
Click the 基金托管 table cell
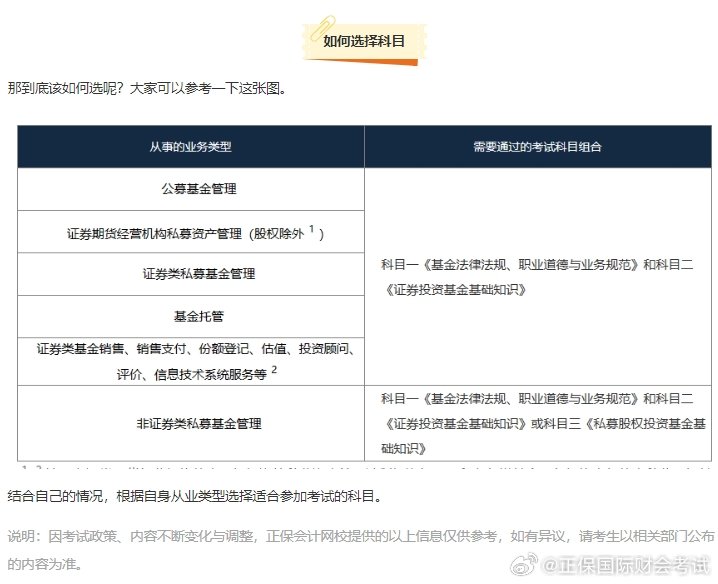(x=191, y=317)
